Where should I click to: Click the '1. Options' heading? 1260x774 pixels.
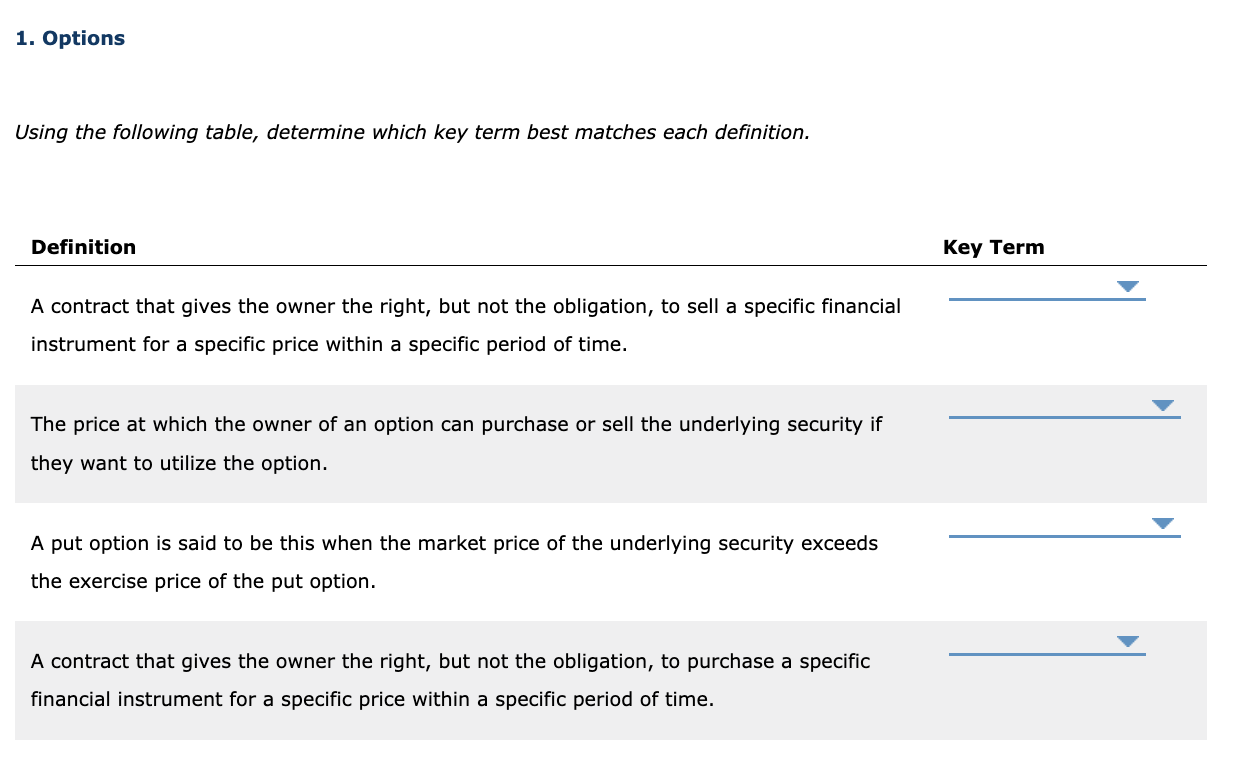coord(70,37)
